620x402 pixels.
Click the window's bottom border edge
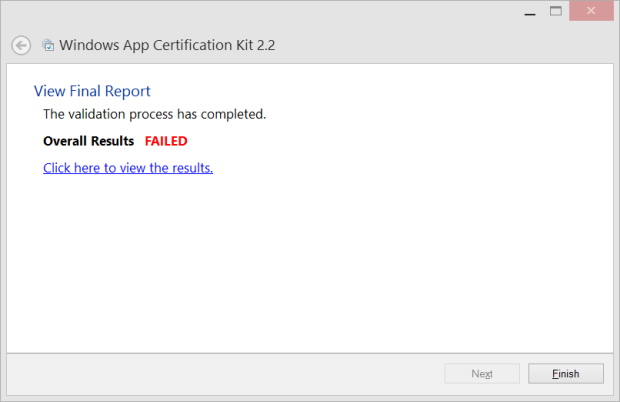(x=310, y=399)
